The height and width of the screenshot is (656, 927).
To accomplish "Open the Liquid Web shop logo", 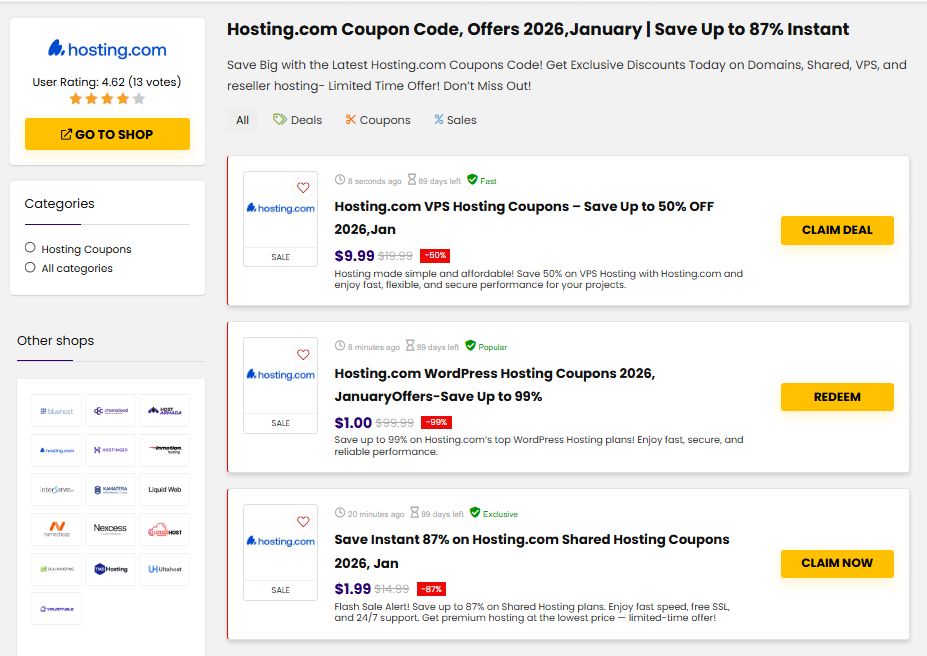I will click(x=164, y=490).
